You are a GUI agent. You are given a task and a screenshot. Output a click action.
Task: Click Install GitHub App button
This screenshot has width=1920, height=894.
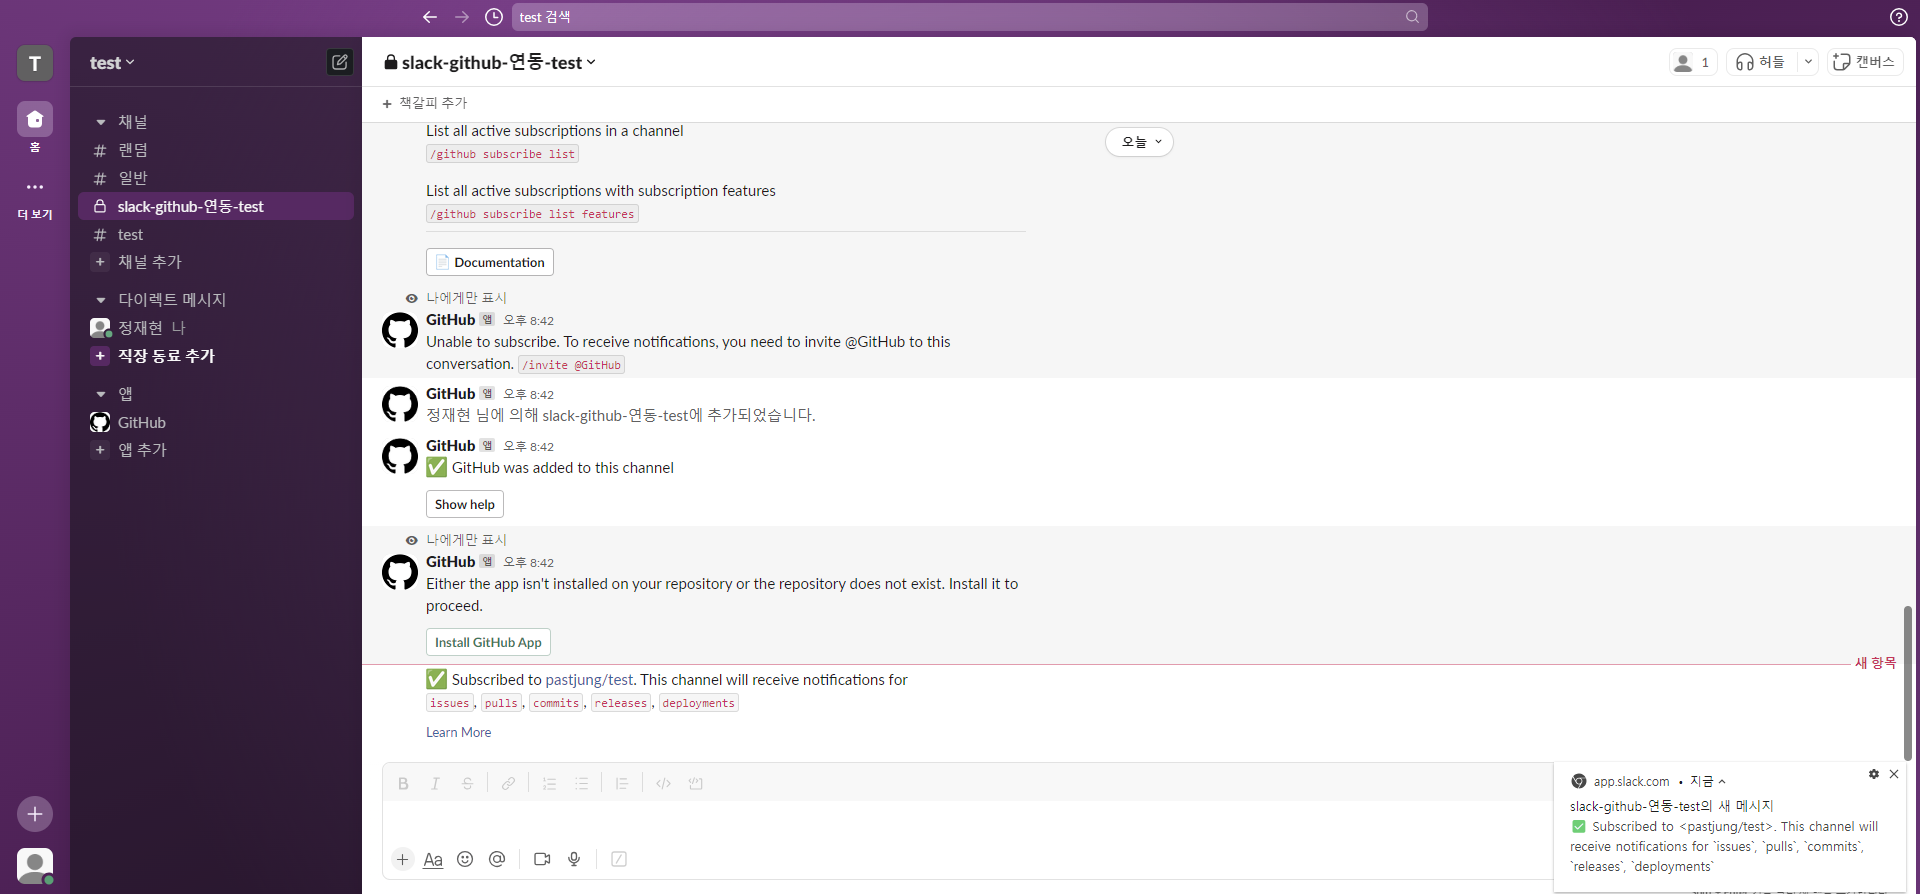pos(488,642)
